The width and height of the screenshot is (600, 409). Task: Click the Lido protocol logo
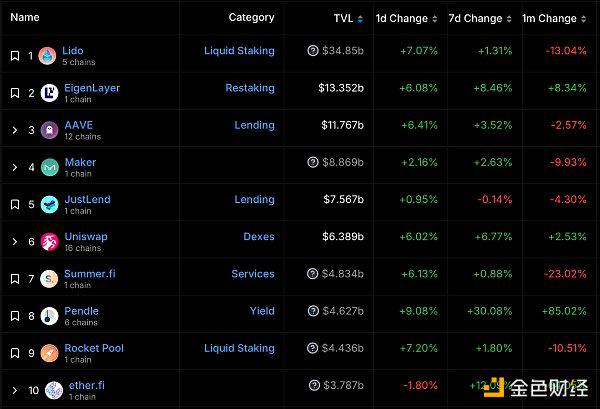pos(47,56)
